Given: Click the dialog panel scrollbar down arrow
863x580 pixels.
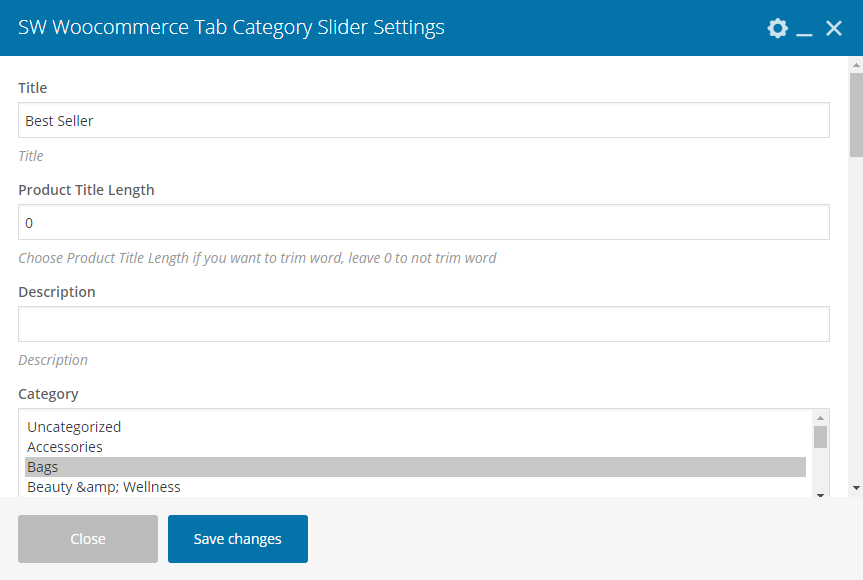Looking at the screenshot, I should click(x=856, y=488).
